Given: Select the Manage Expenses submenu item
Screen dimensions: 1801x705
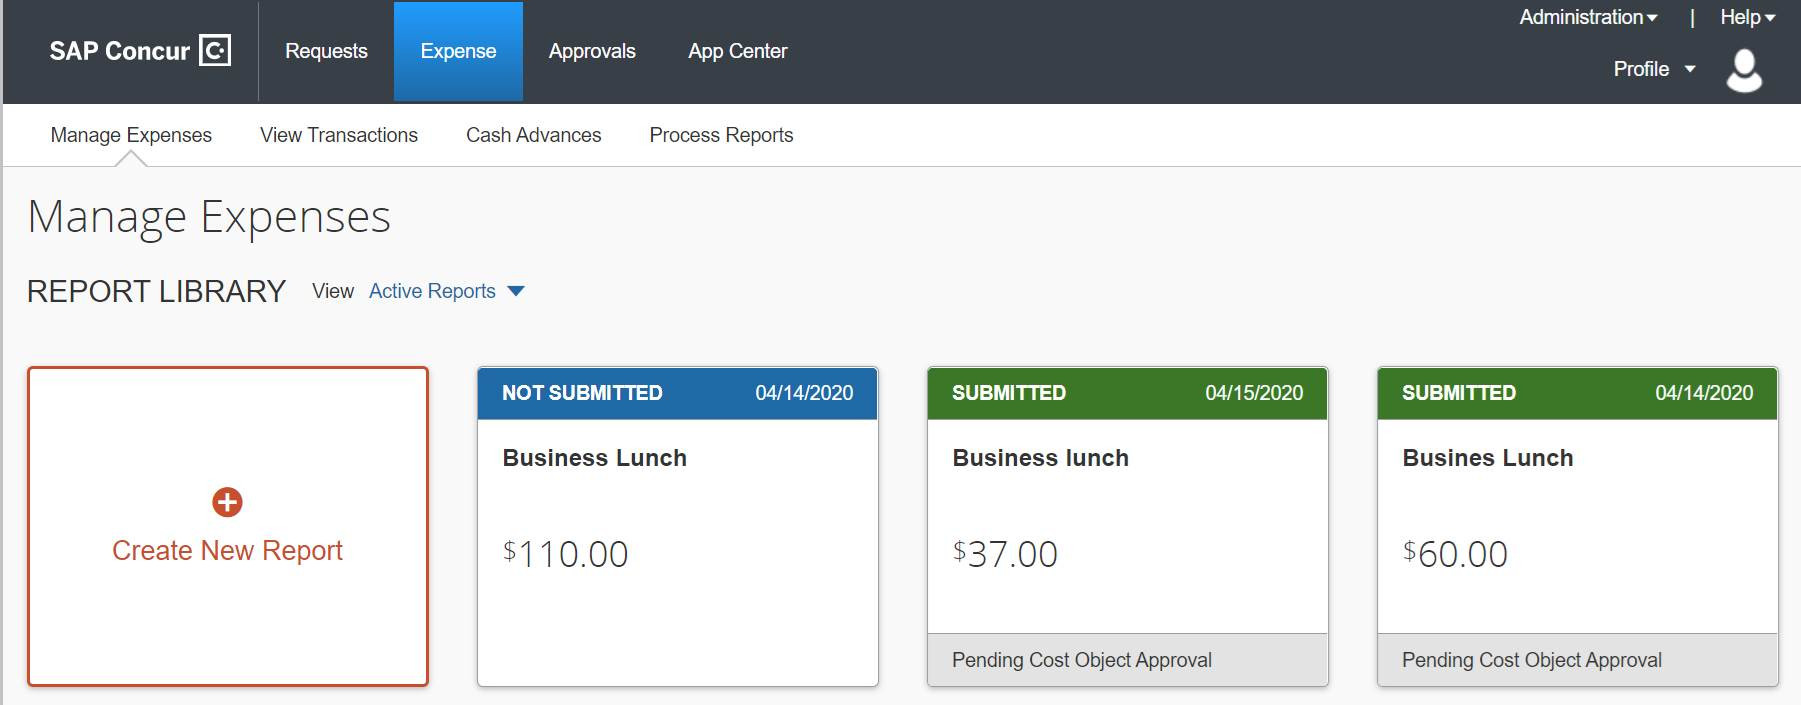Looking at the screenshot, I should pyautogui.click(x=131, y=135).
